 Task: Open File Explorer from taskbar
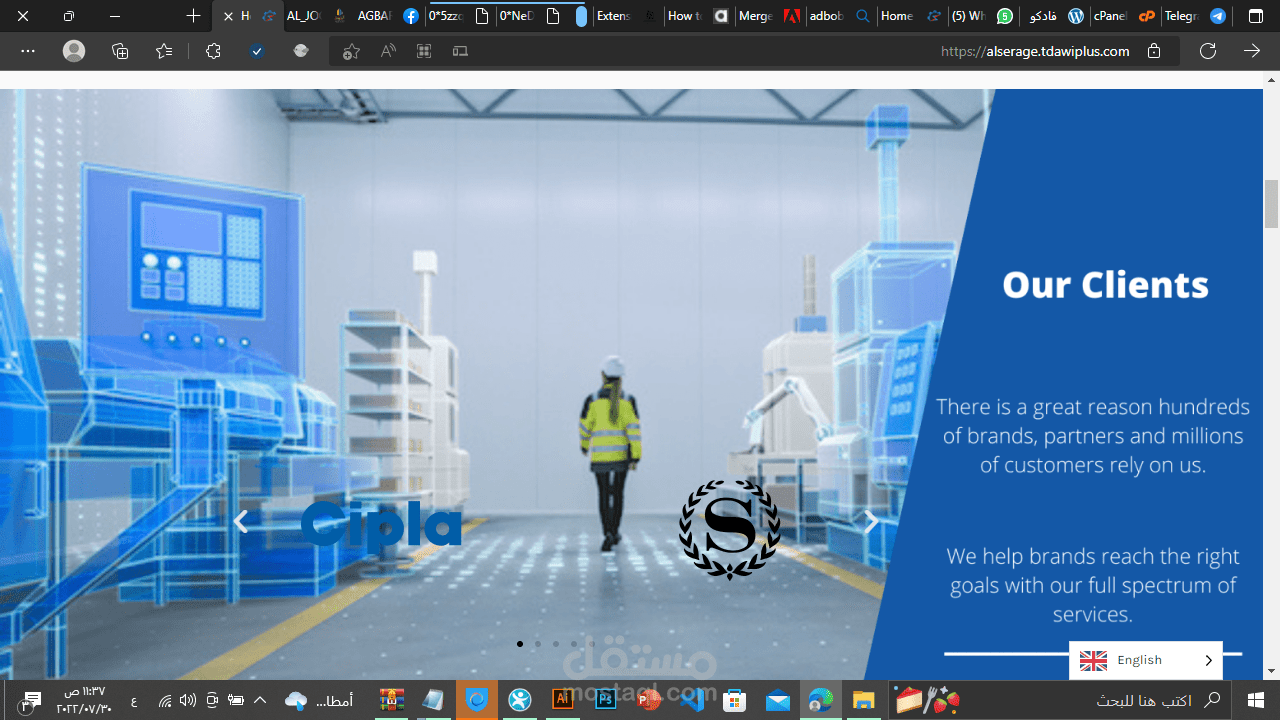pos(864,700)
